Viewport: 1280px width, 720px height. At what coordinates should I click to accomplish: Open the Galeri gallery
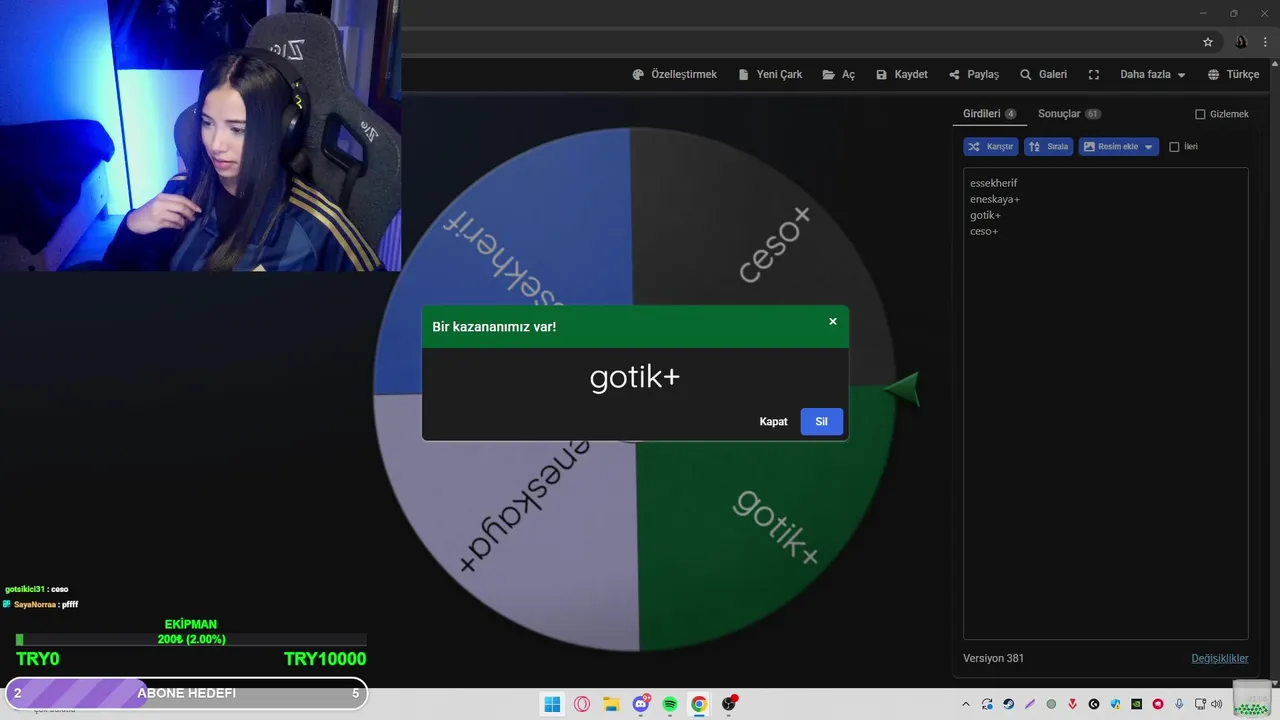tap(1043, 75)
